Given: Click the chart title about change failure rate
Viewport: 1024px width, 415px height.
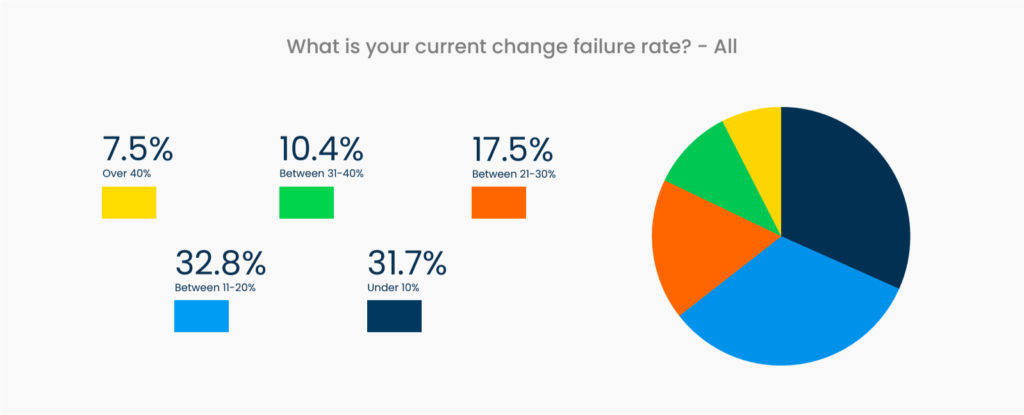Looking at the screenshot, I should 511,47.
